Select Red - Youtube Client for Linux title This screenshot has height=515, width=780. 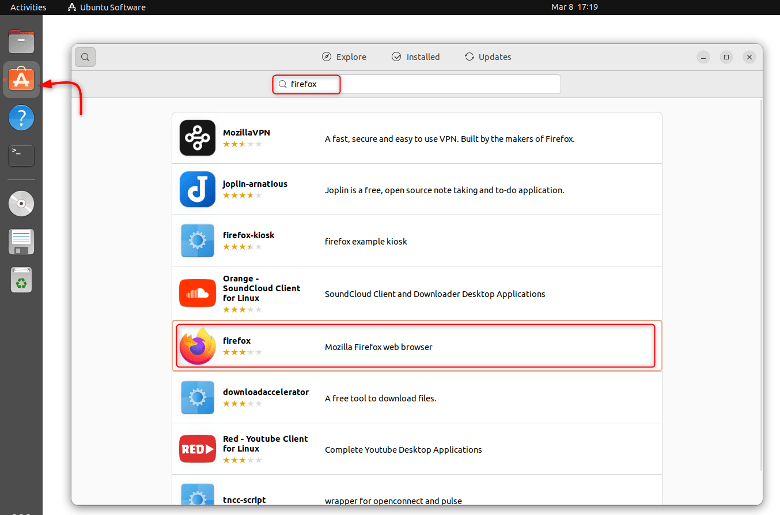coord(265,443)
